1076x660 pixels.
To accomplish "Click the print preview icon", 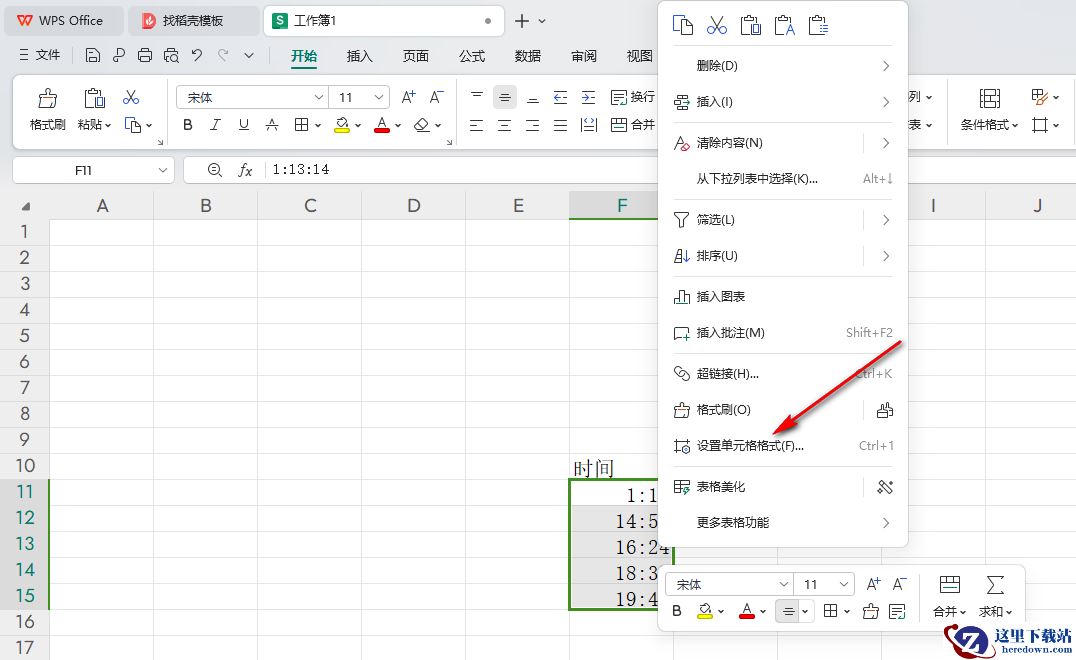I will (171, 56).
